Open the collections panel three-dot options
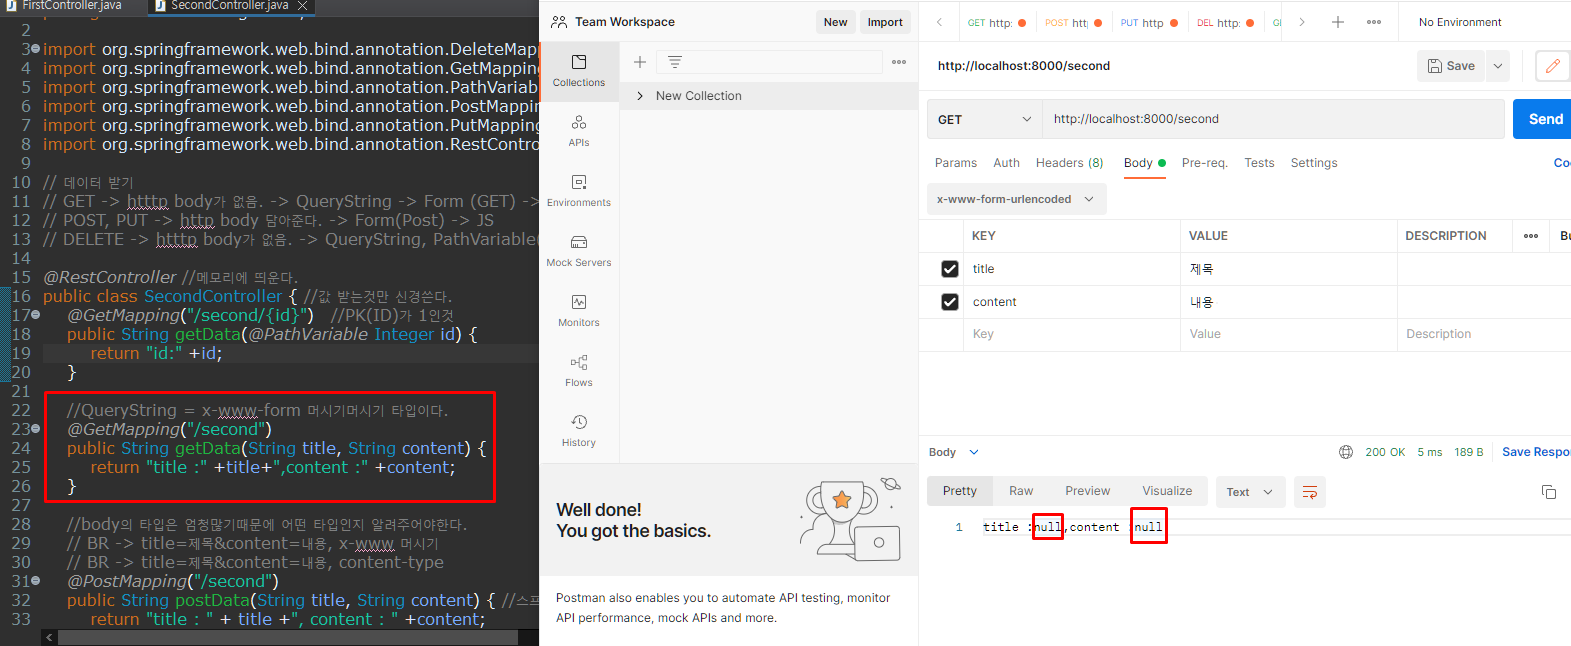Image resolution: width=1571 pixels, height=646 pixels. coord(899,62)
